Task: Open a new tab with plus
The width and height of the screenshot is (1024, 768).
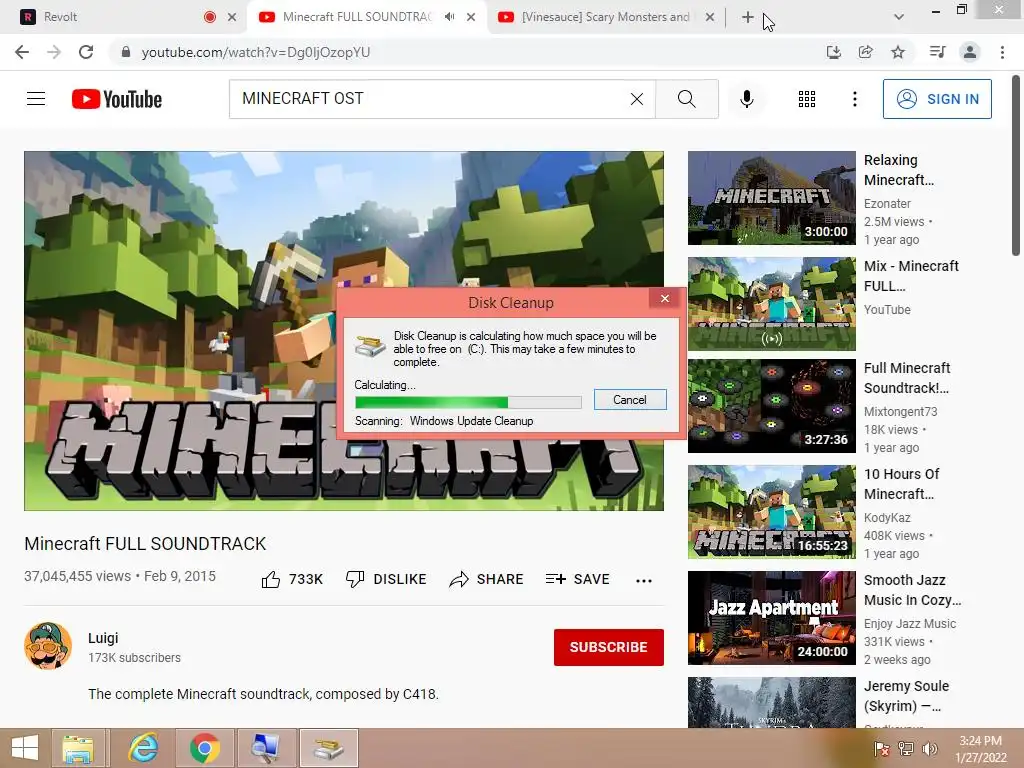Action: click(748, 17)
